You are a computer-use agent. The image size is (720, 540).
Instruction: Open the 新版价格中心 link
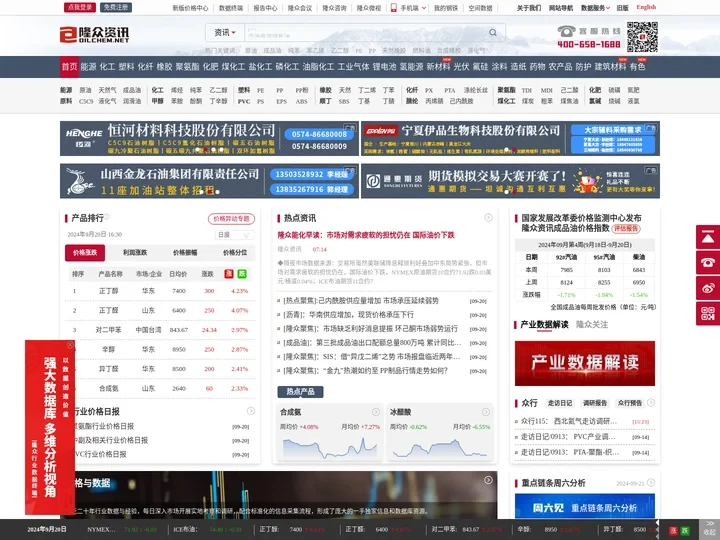(x=190, y=8)
